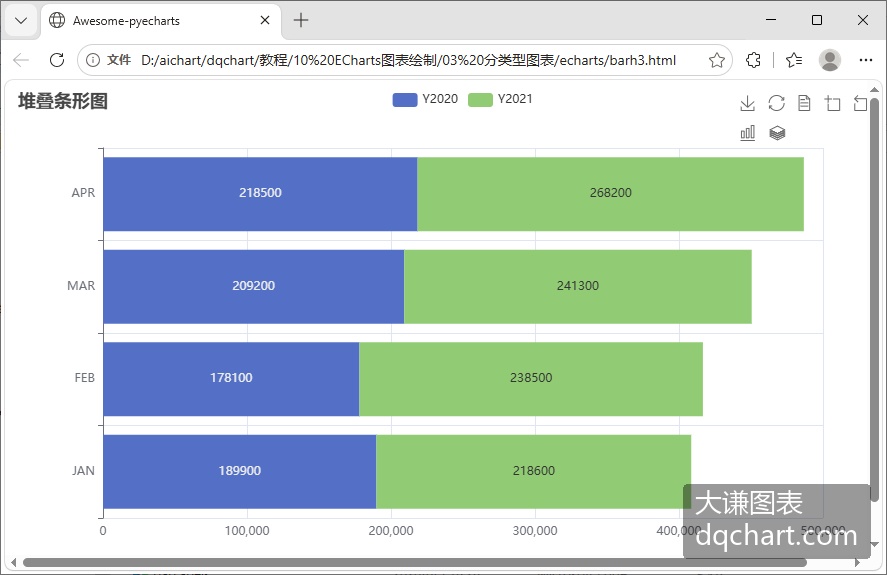
Task: Click the 300,000 x-axis label
Action: [x=535, y=531]
